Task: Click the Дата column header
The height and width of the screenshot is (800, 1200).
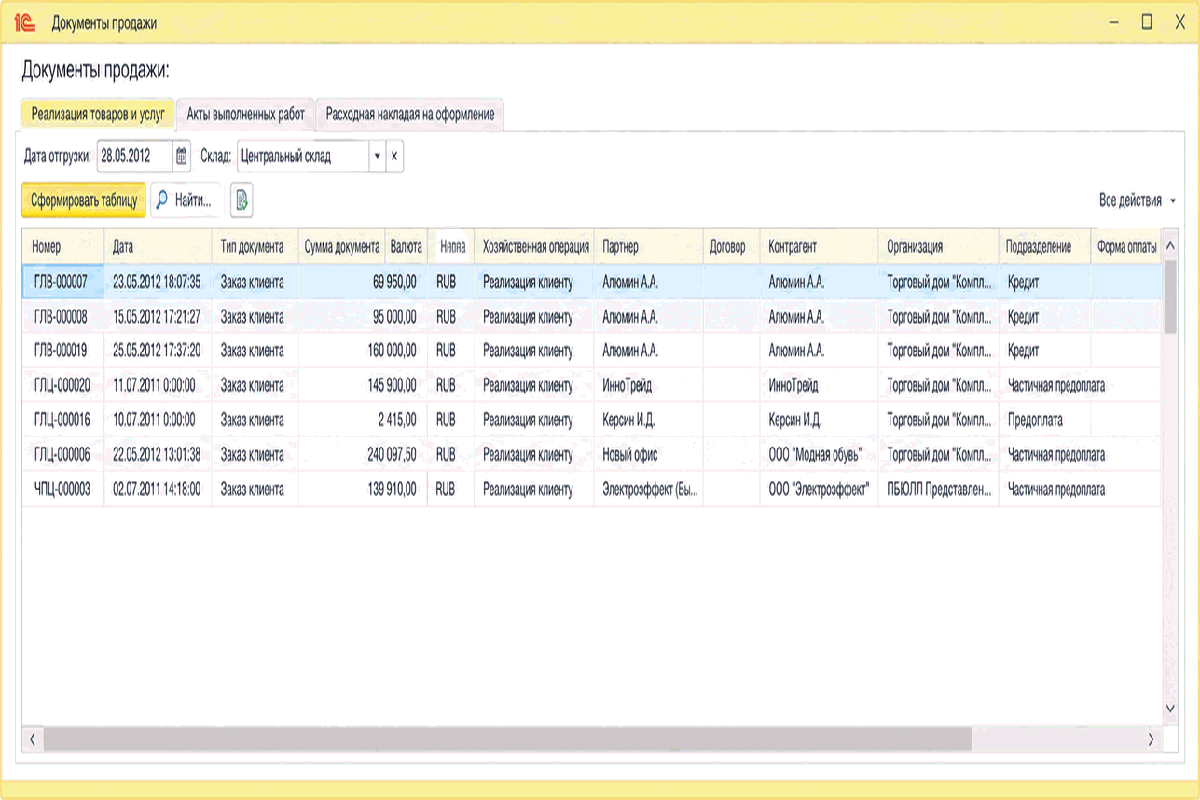Action: point(158,246)
